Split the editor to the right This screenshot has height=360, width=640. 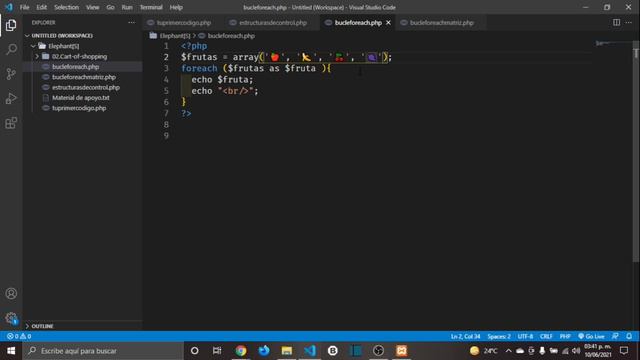(x=616, y=22)
